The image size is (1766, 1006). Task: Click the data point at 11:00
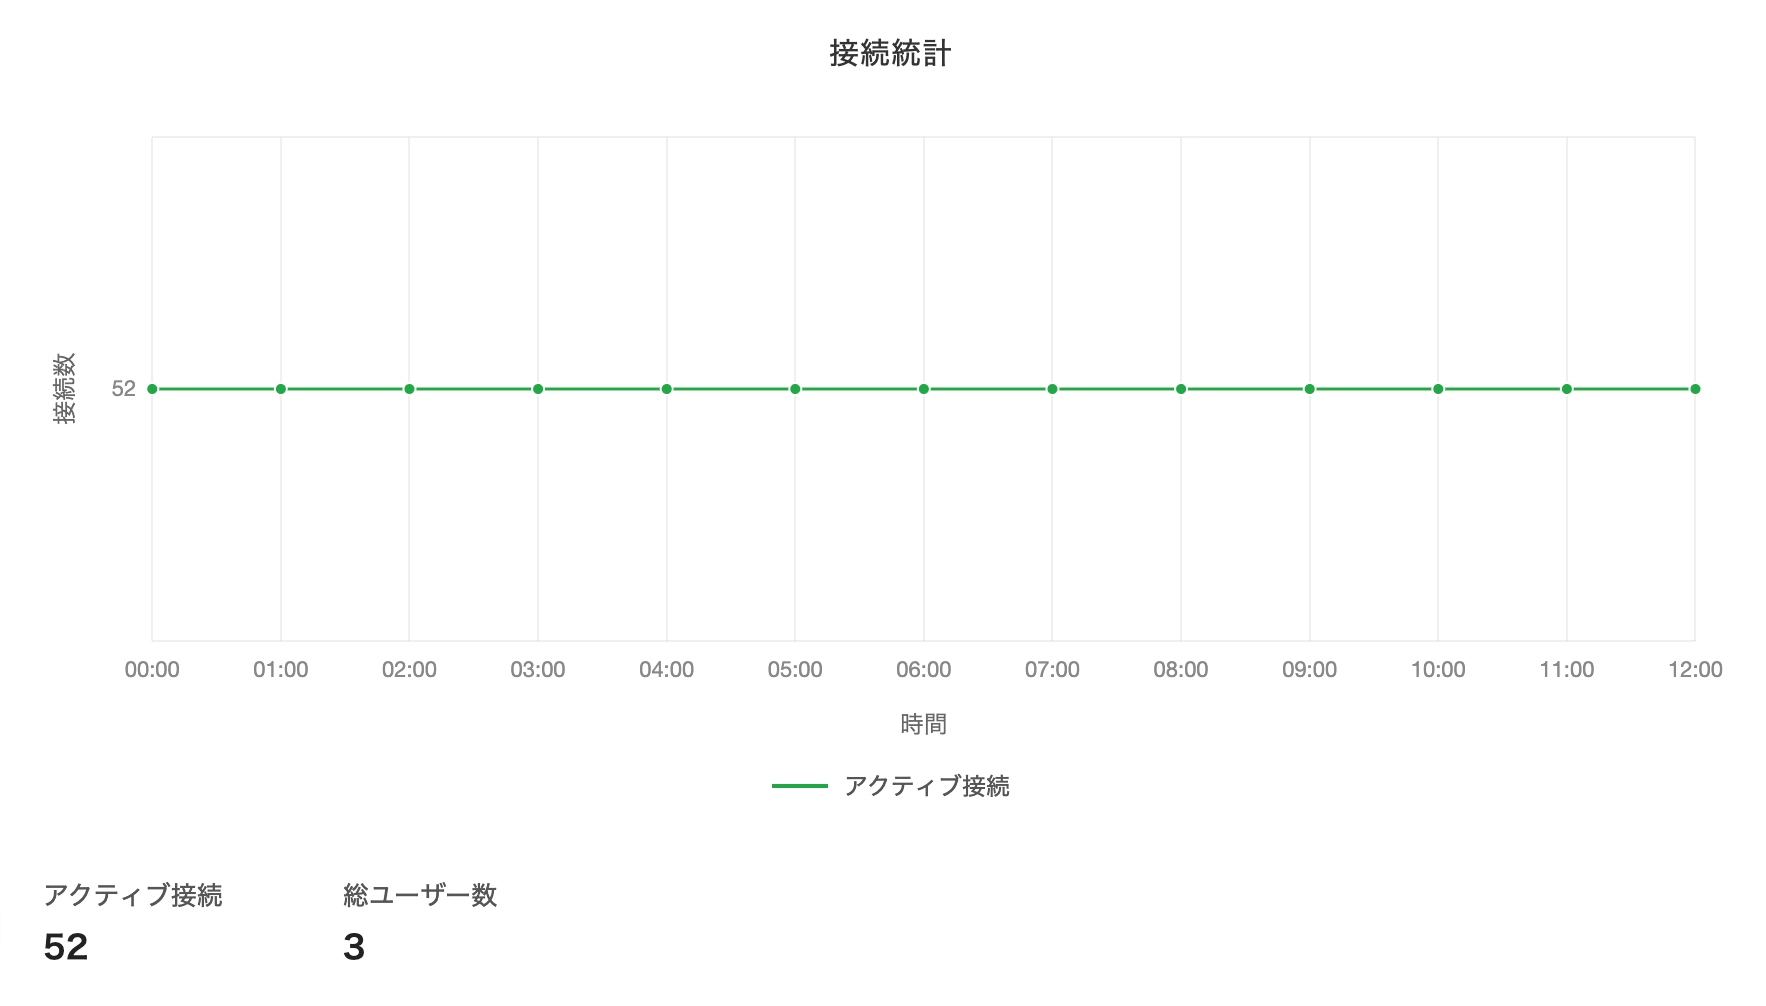click(1567, 389)
